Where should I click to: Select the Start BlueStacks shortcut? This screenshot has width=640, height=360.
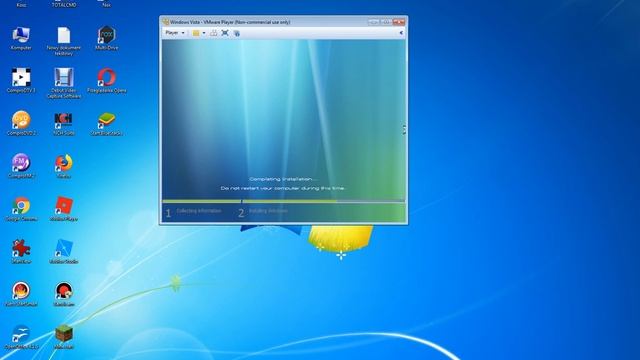click(107, 124)
